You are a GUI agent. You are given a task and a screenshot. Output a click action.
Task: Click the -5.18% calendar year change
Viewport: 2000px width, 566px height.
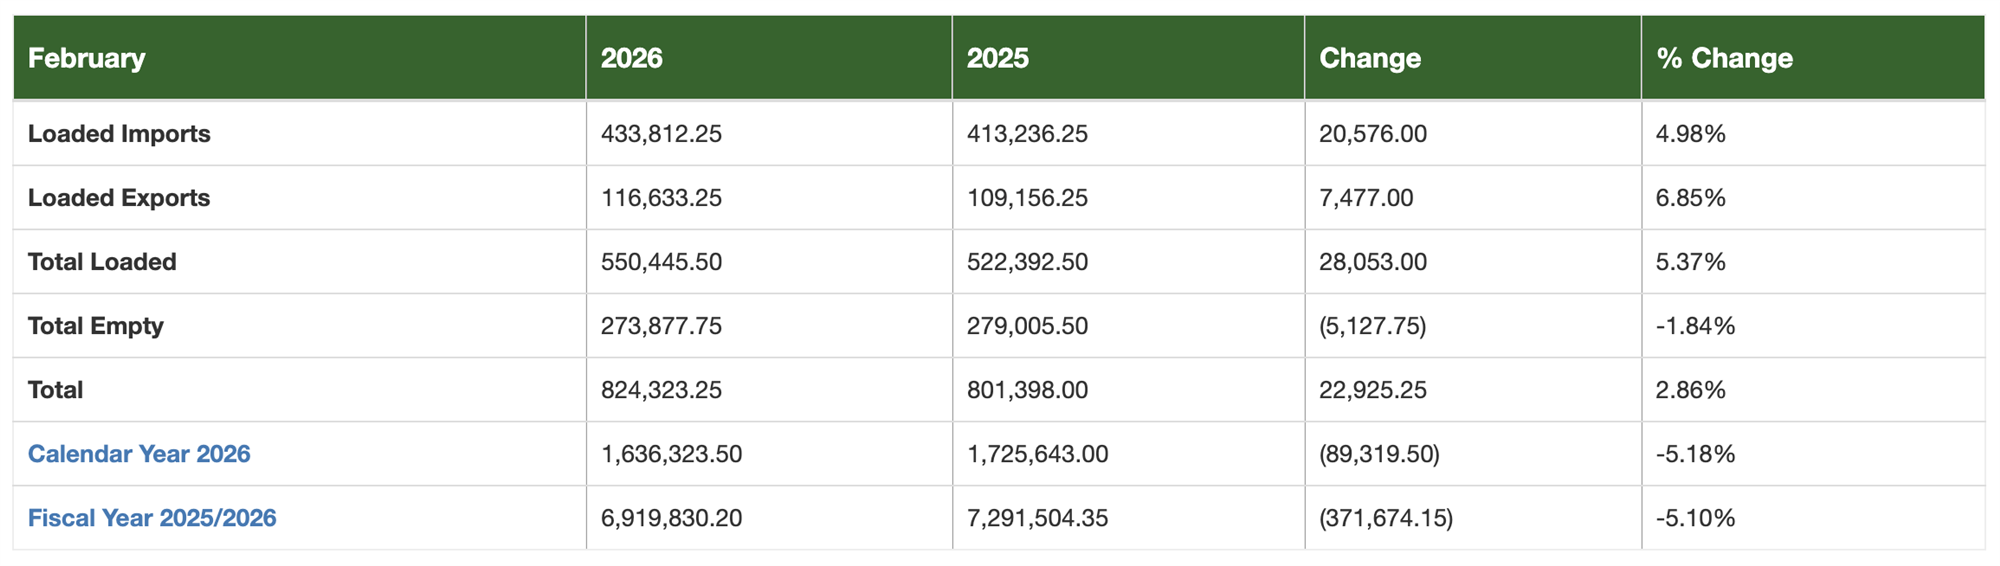tap(1695, 454)
